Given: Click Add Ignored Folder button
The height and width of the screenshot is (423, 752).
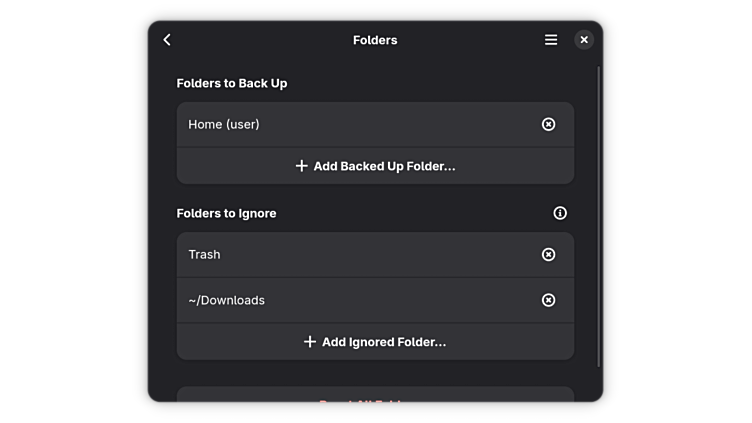Looking at the screenshot, I should click(x=384, y=342).
